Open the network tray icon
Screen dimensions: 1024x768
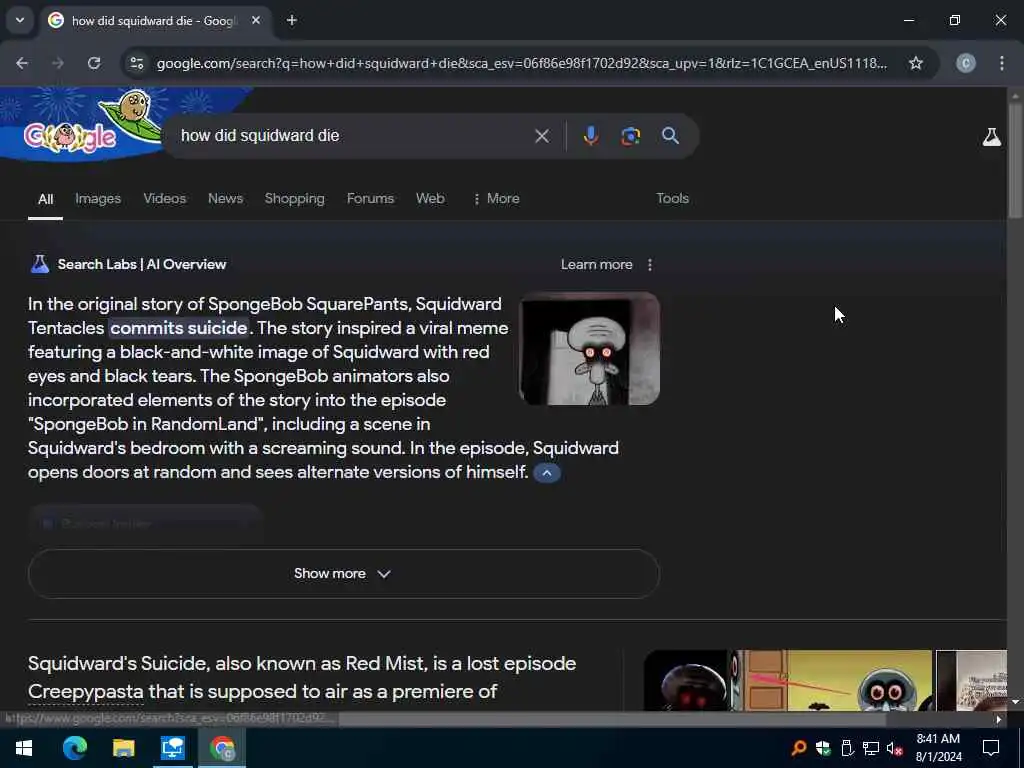[871, 748]
